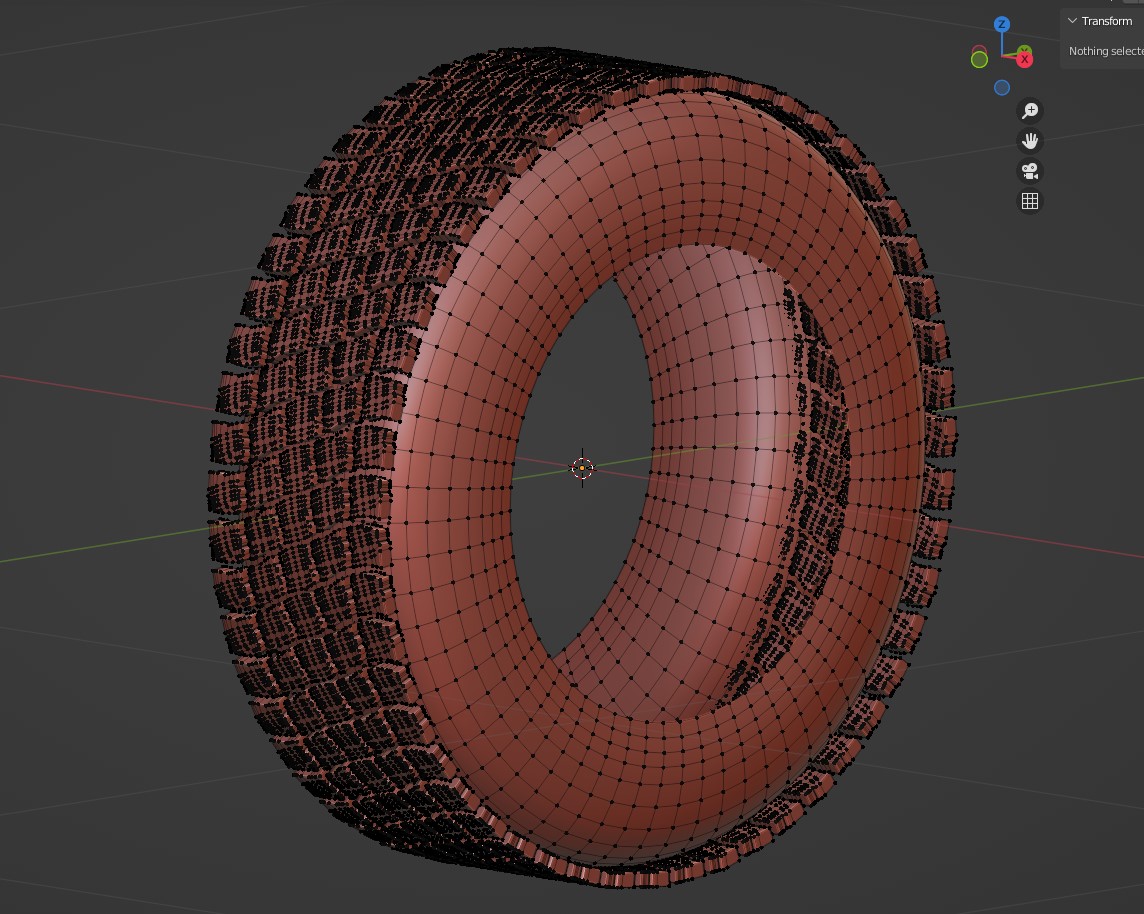Toggle perspective/orthographic grid icon
Image resolution: width=1144 pixels, height=914 pixels.
1029,201
